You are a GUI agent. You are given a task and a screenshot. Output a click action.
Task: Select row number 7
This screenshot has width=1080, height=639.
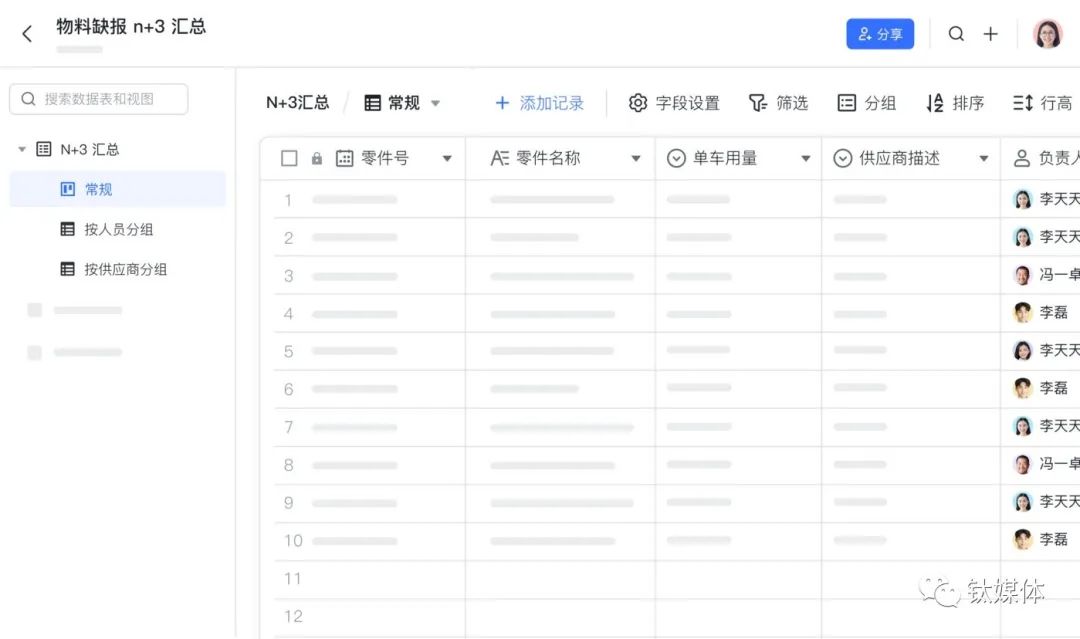(x=289, y=428)
